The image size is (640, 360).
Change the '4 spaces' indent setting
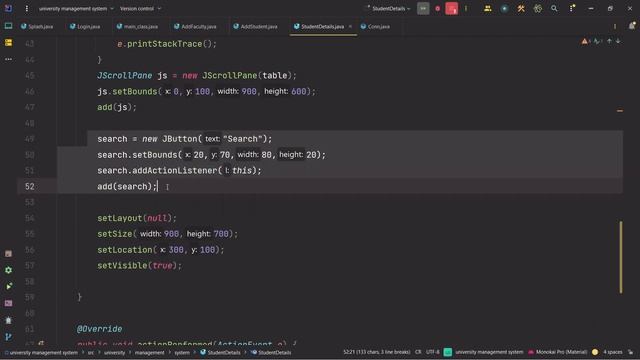pos(613,352)
